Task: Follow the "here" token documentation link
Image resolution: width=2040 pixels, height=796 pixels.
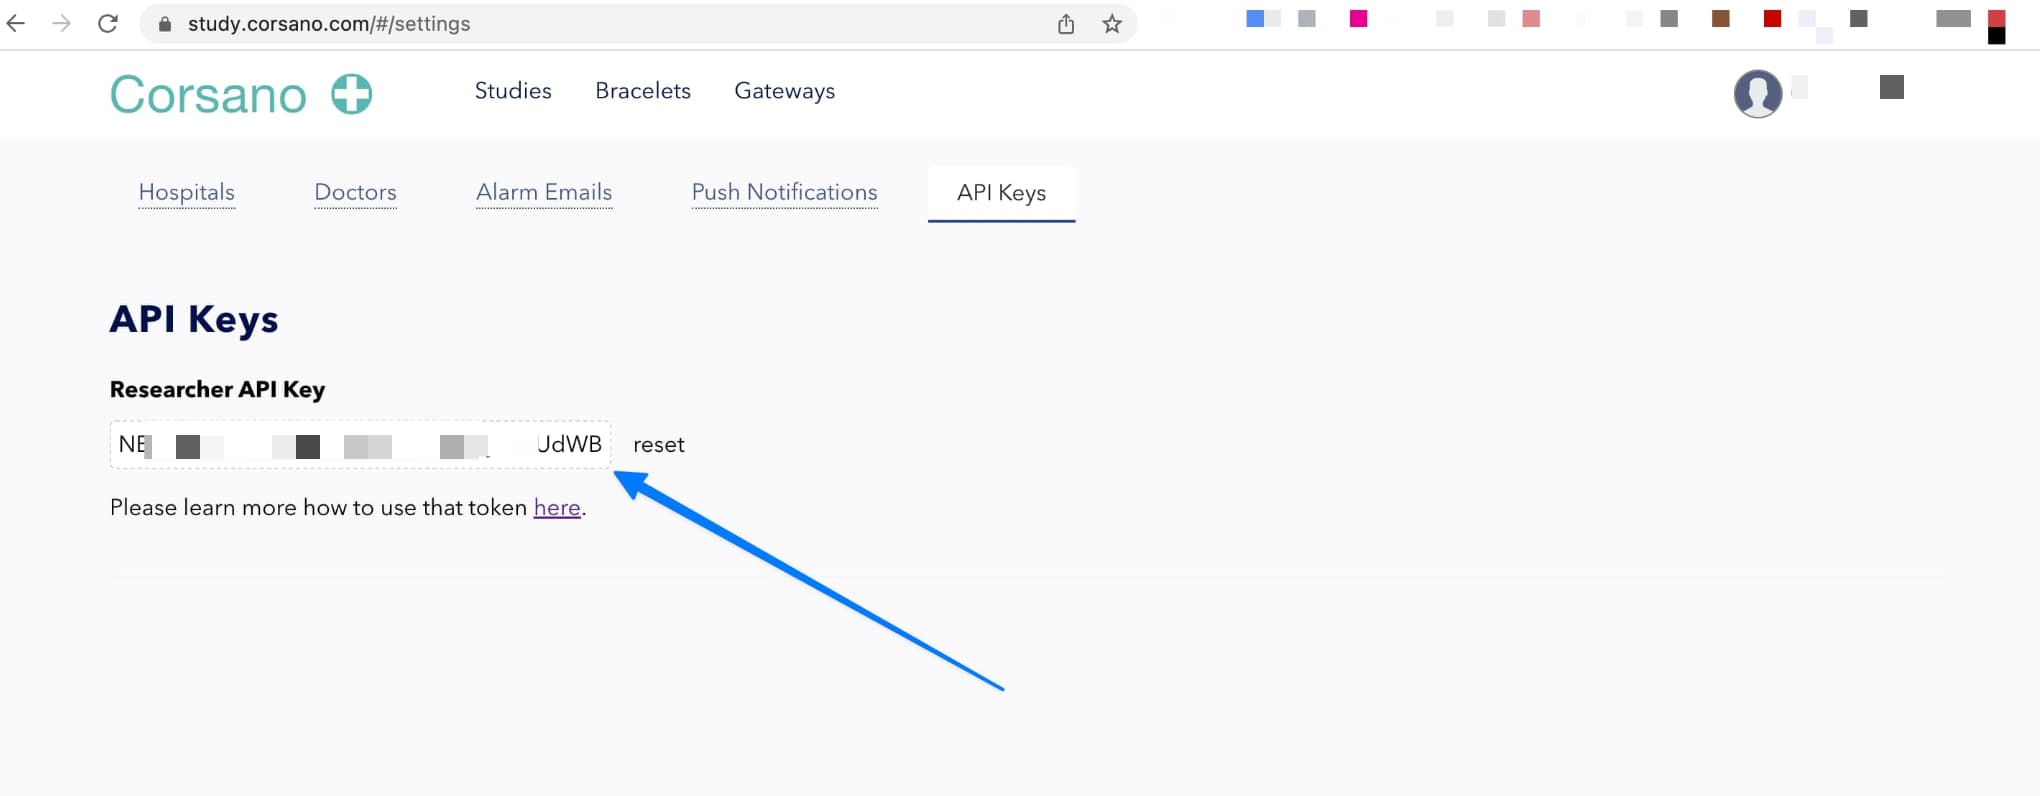Action: 557,508
